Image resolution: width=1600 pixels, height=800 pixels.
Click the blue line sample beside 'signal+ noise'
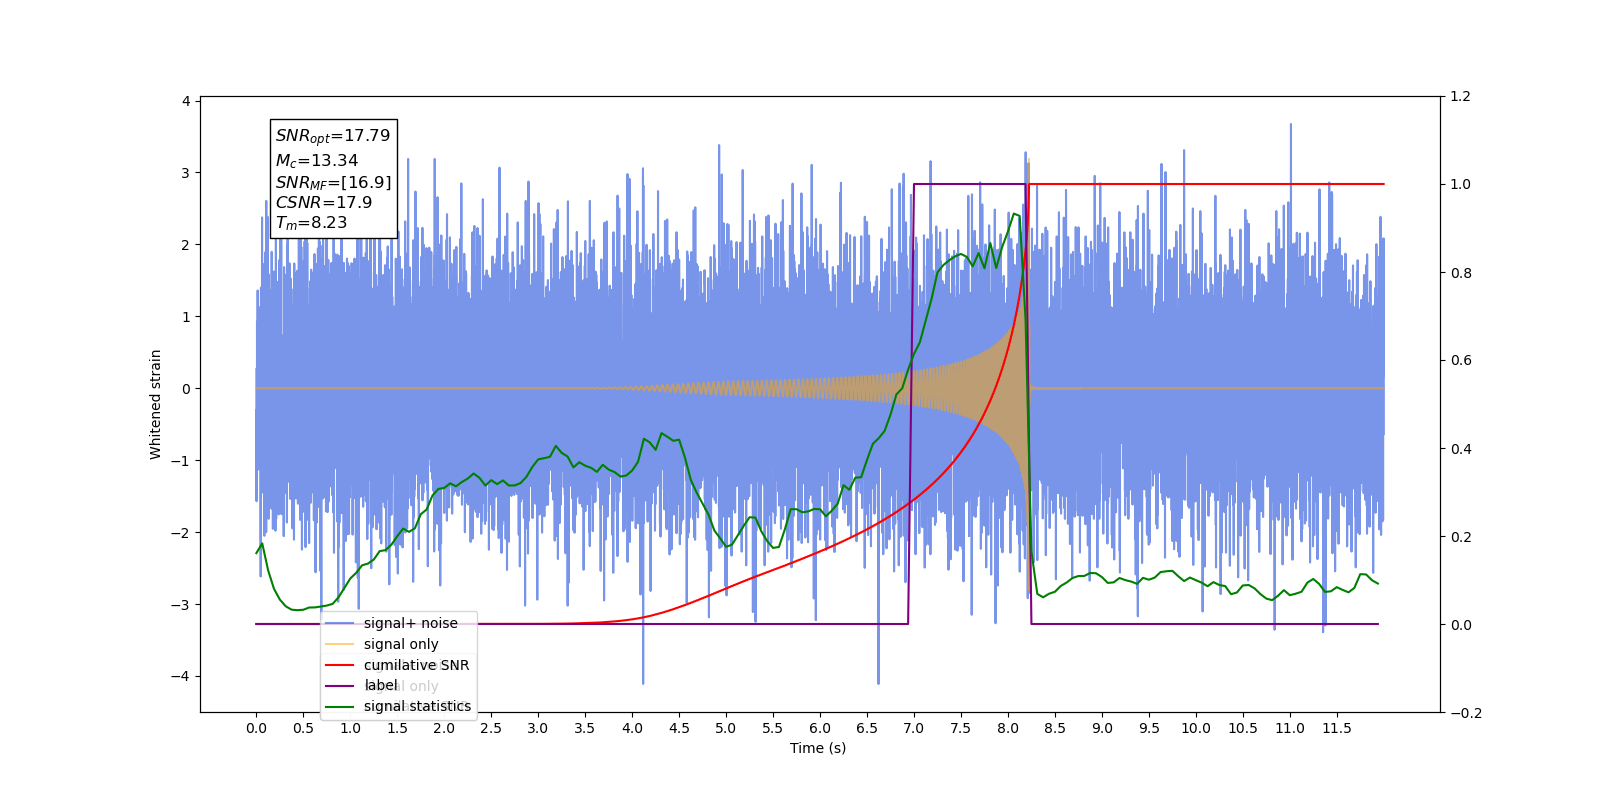pos(340,623)
